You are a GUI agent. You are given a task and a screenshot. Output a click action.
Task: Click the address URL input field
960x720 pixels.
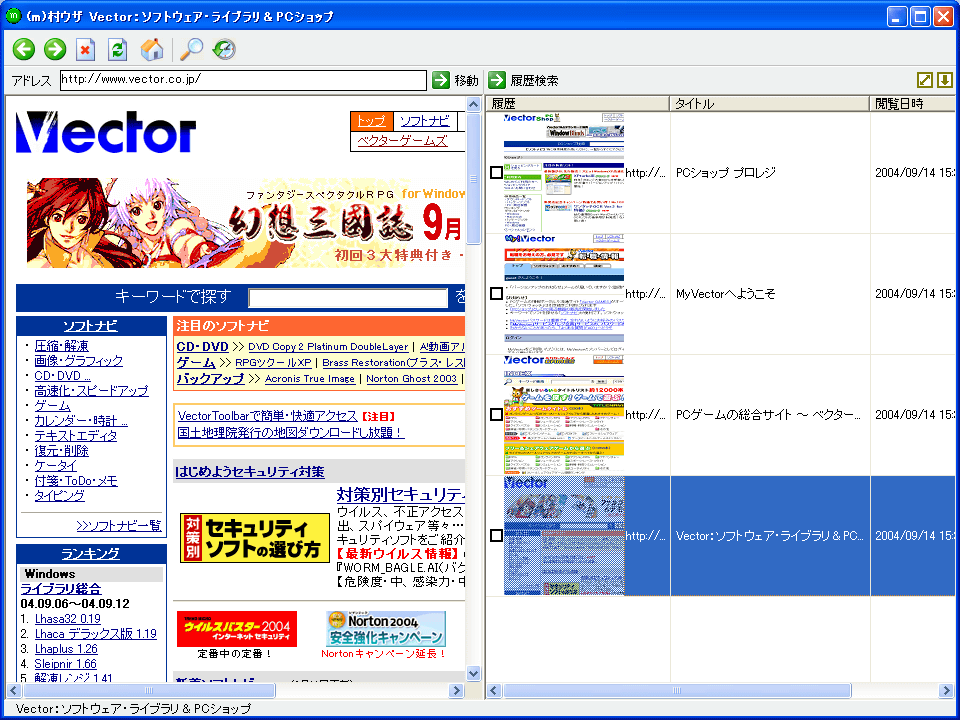(243, 80)
